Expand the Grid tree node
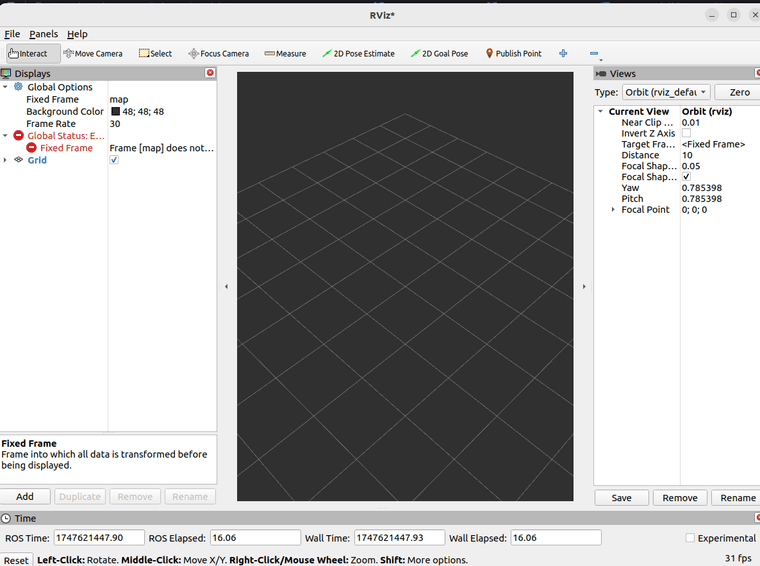This screenshot has width=760, height=566. click(x=5, y=160)
